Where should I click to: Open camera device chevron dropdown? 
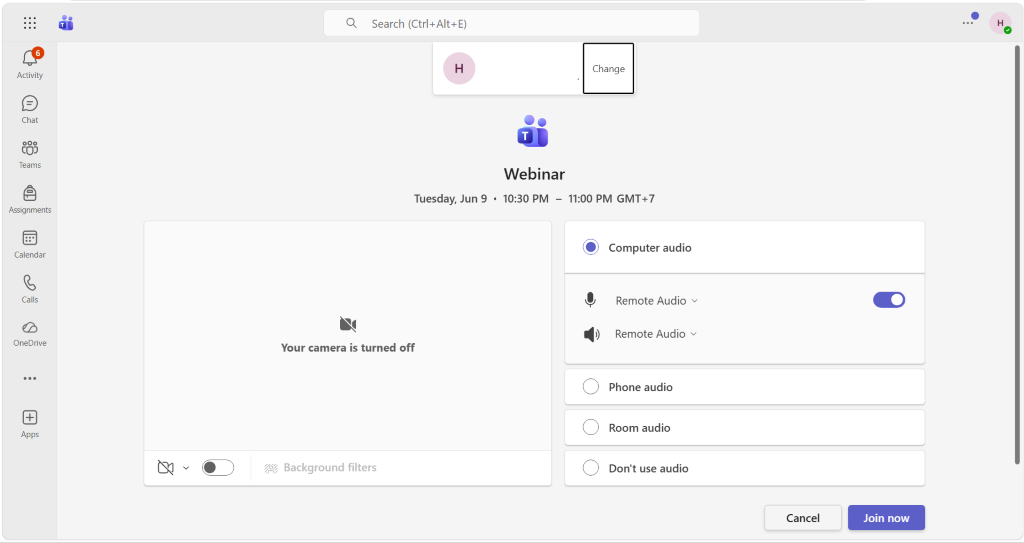coord(186,468)
